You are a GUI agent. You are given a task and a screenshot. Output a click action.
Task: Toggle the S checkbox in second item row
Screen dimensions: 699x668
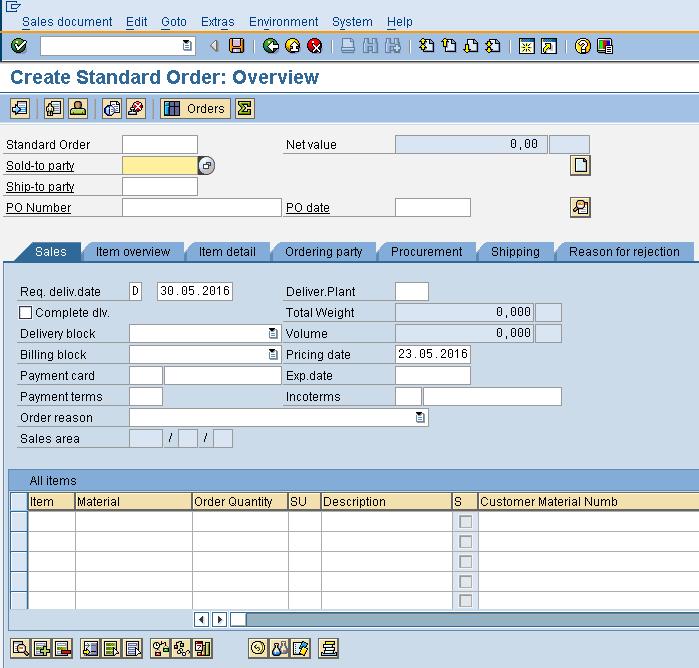click(x=465, y=541)
